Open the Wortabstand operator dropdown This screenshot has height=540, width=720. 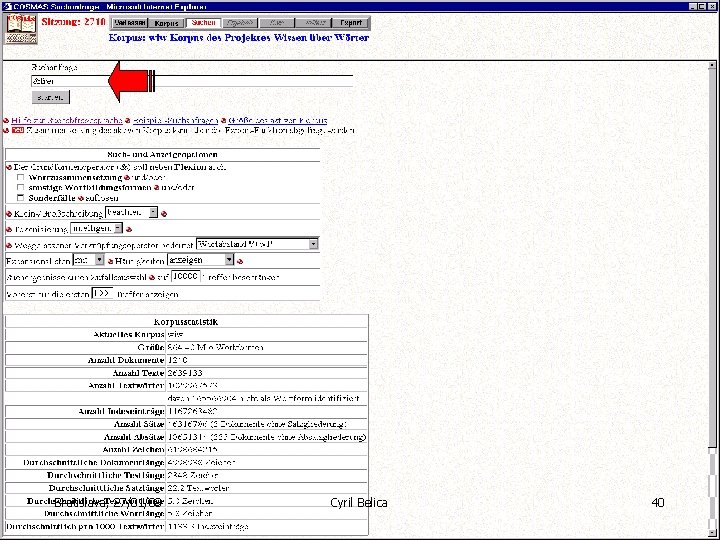pos(257,244)
